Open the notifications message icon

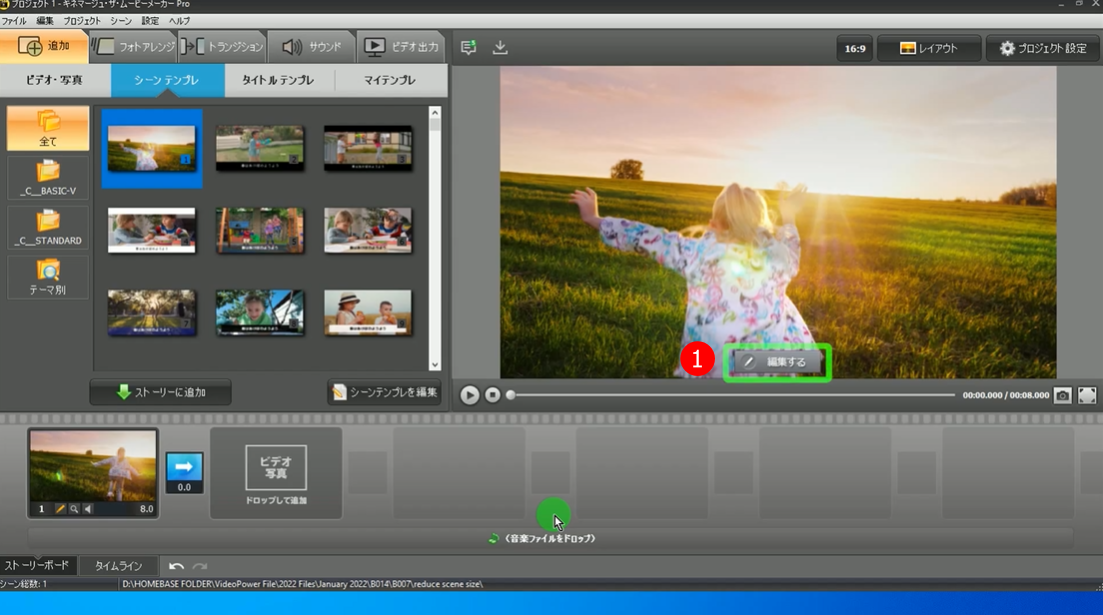[469, 48]
